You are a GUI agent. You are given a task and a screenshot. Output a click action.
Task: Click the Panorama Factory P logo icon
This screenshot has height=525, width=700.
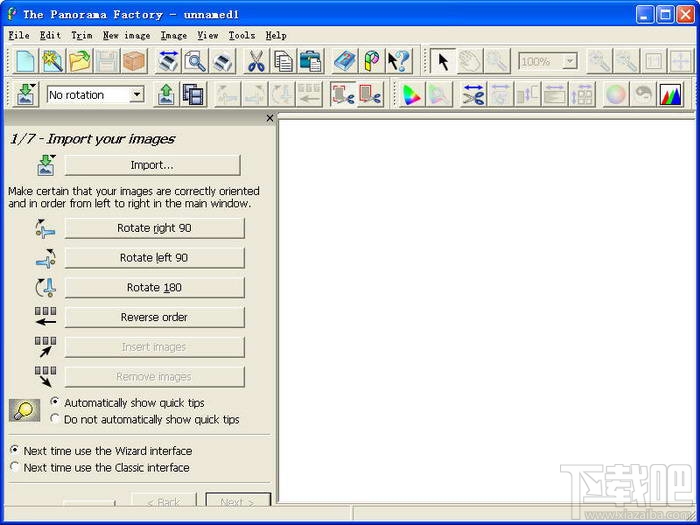point(371,61)
